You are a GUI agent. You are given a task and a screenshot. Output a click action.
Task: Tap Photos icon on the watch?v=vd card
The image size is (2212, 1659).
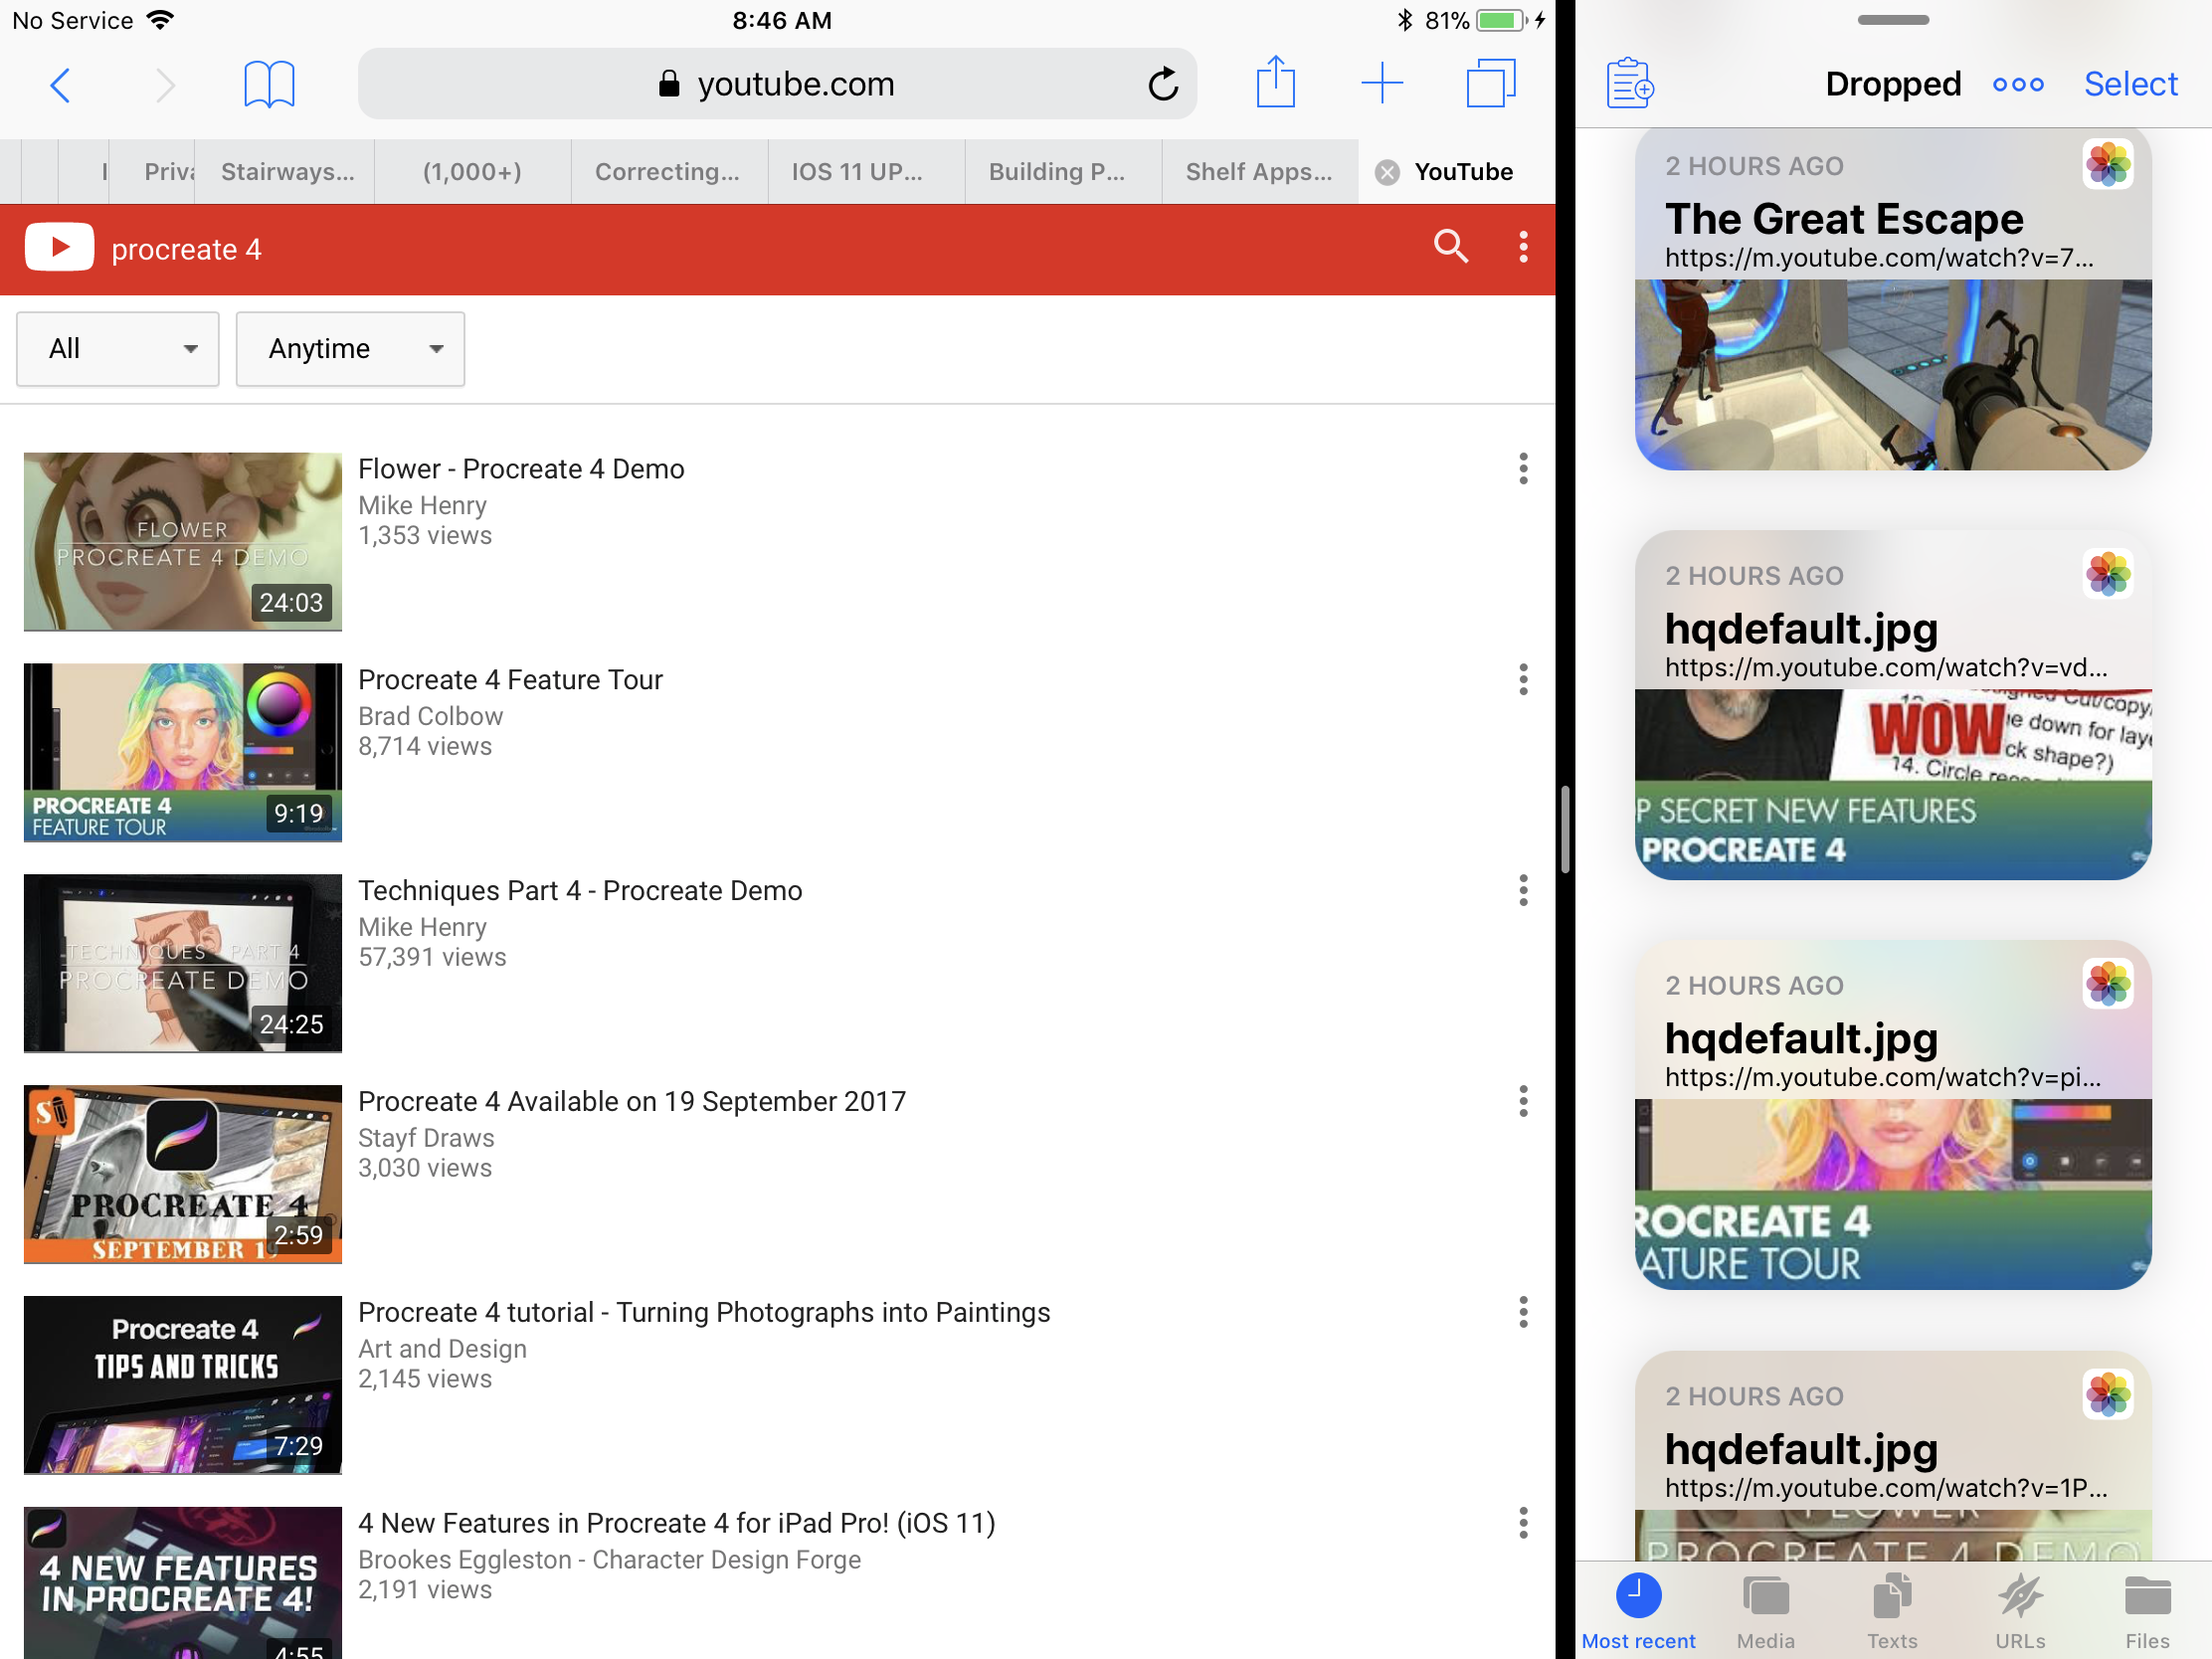pyautogui.click(x=2108, y=574)
